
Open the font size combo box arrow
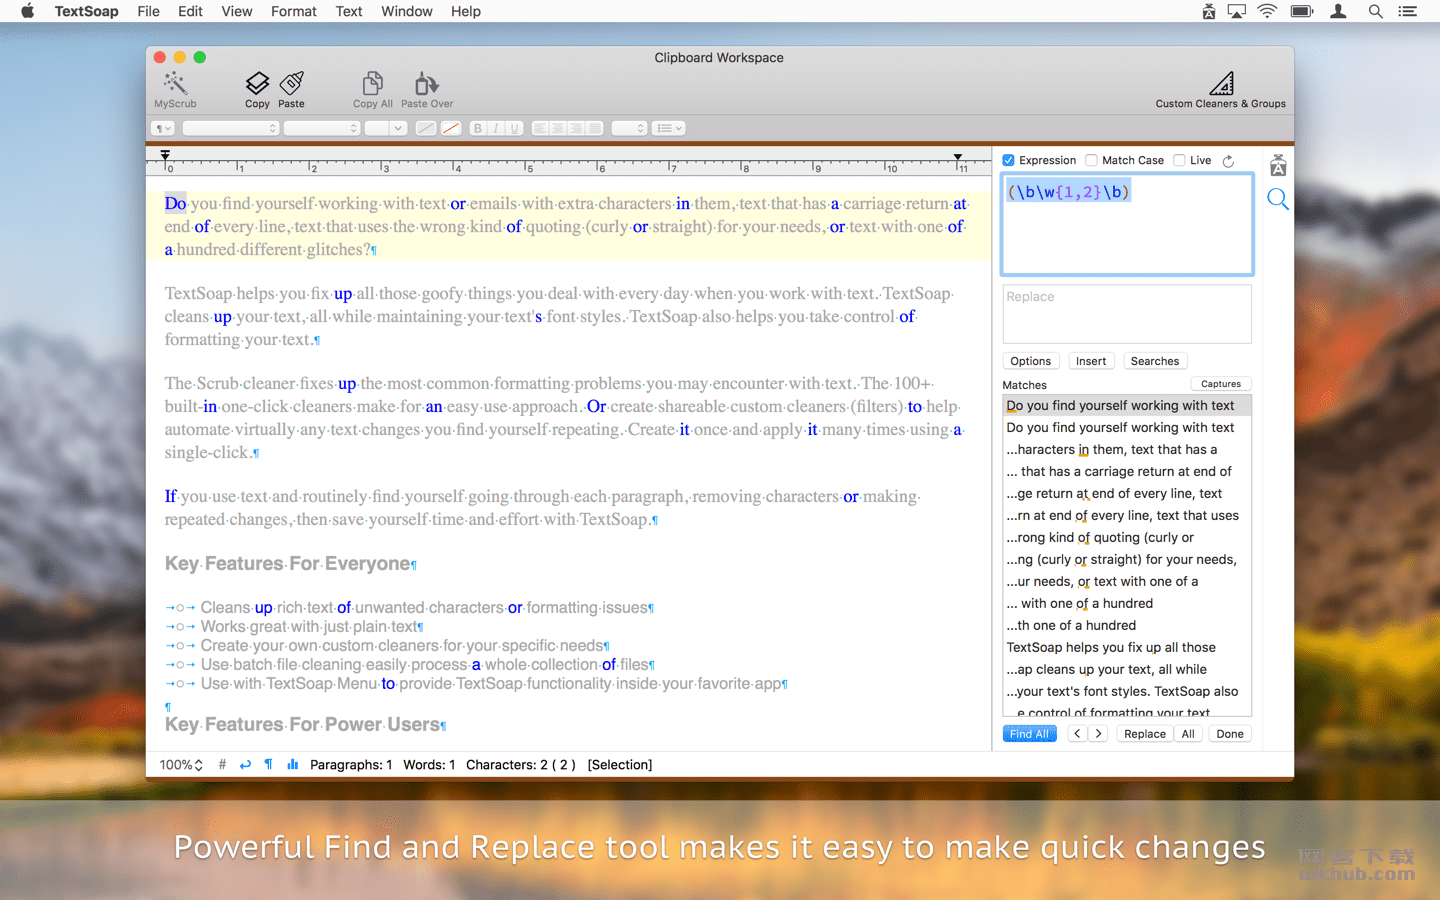point(398,128)
